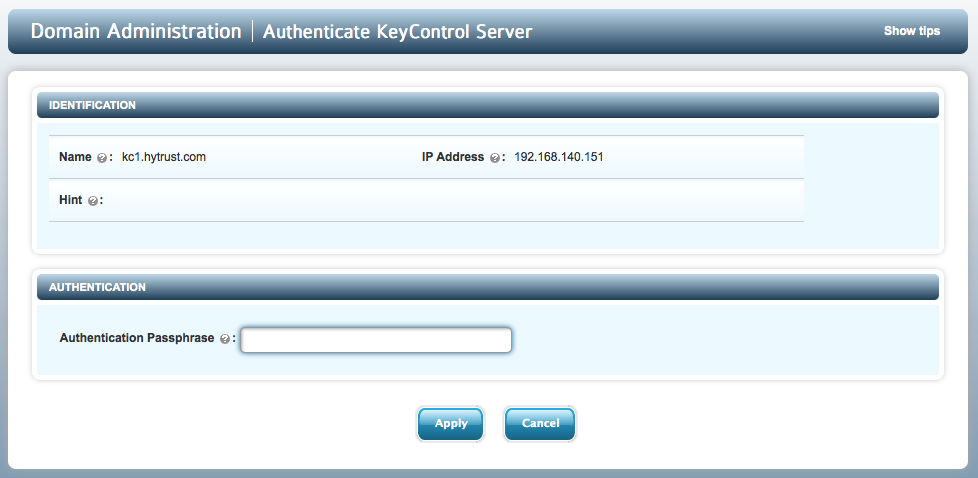
Task: Click the IDENTIFICATION section header
Action: [x=488, y=105]
